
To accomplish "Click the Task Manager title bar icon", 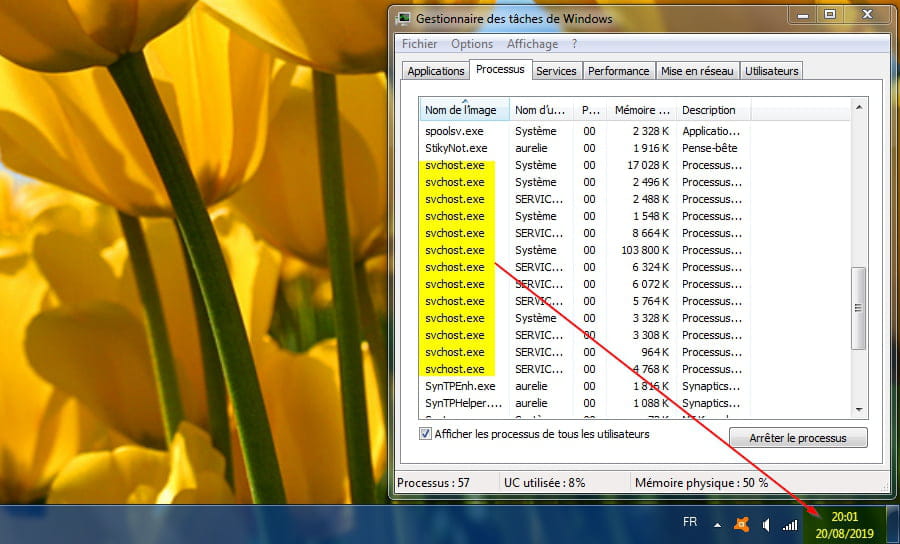I will (404, 19).
